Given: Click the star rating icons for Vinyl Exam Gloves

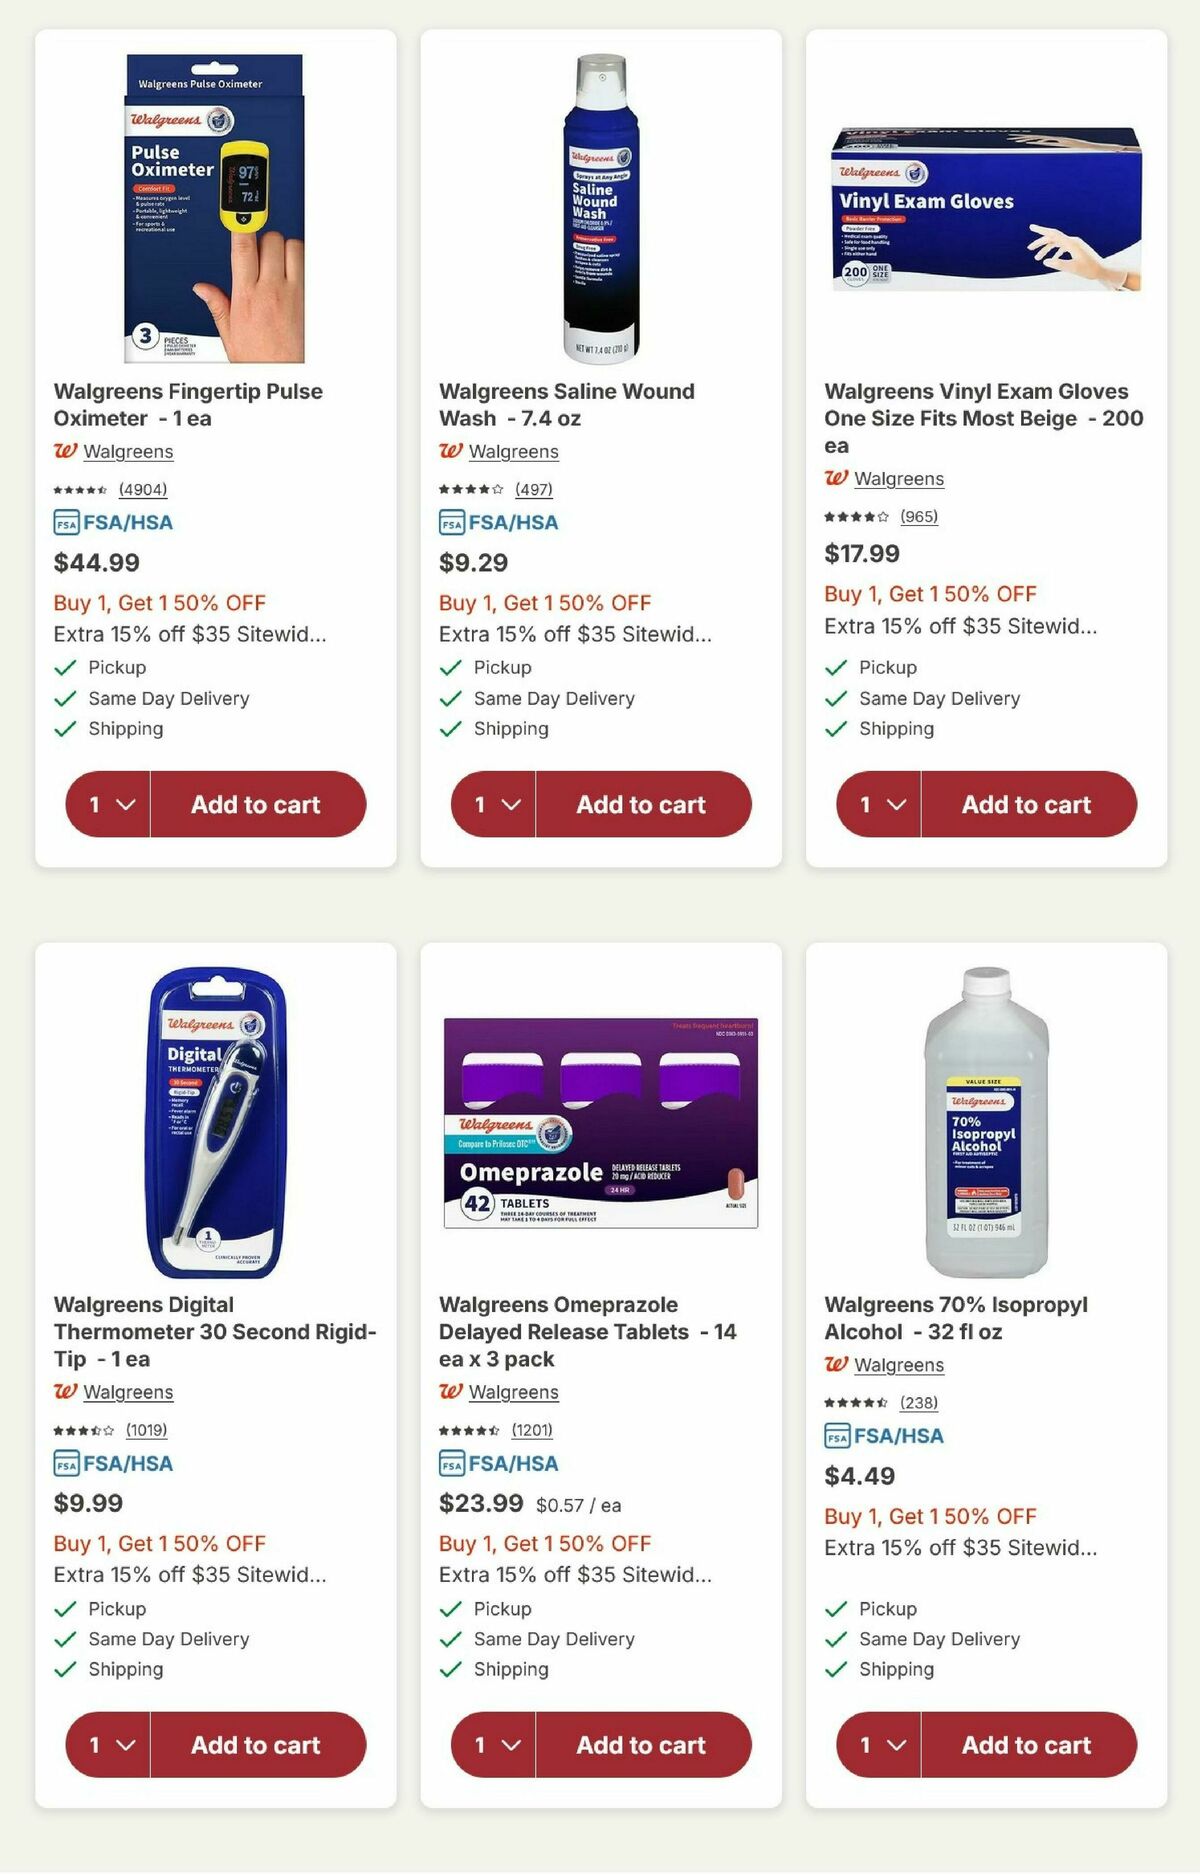Looking at the screenshot, I should coord(855,517).
